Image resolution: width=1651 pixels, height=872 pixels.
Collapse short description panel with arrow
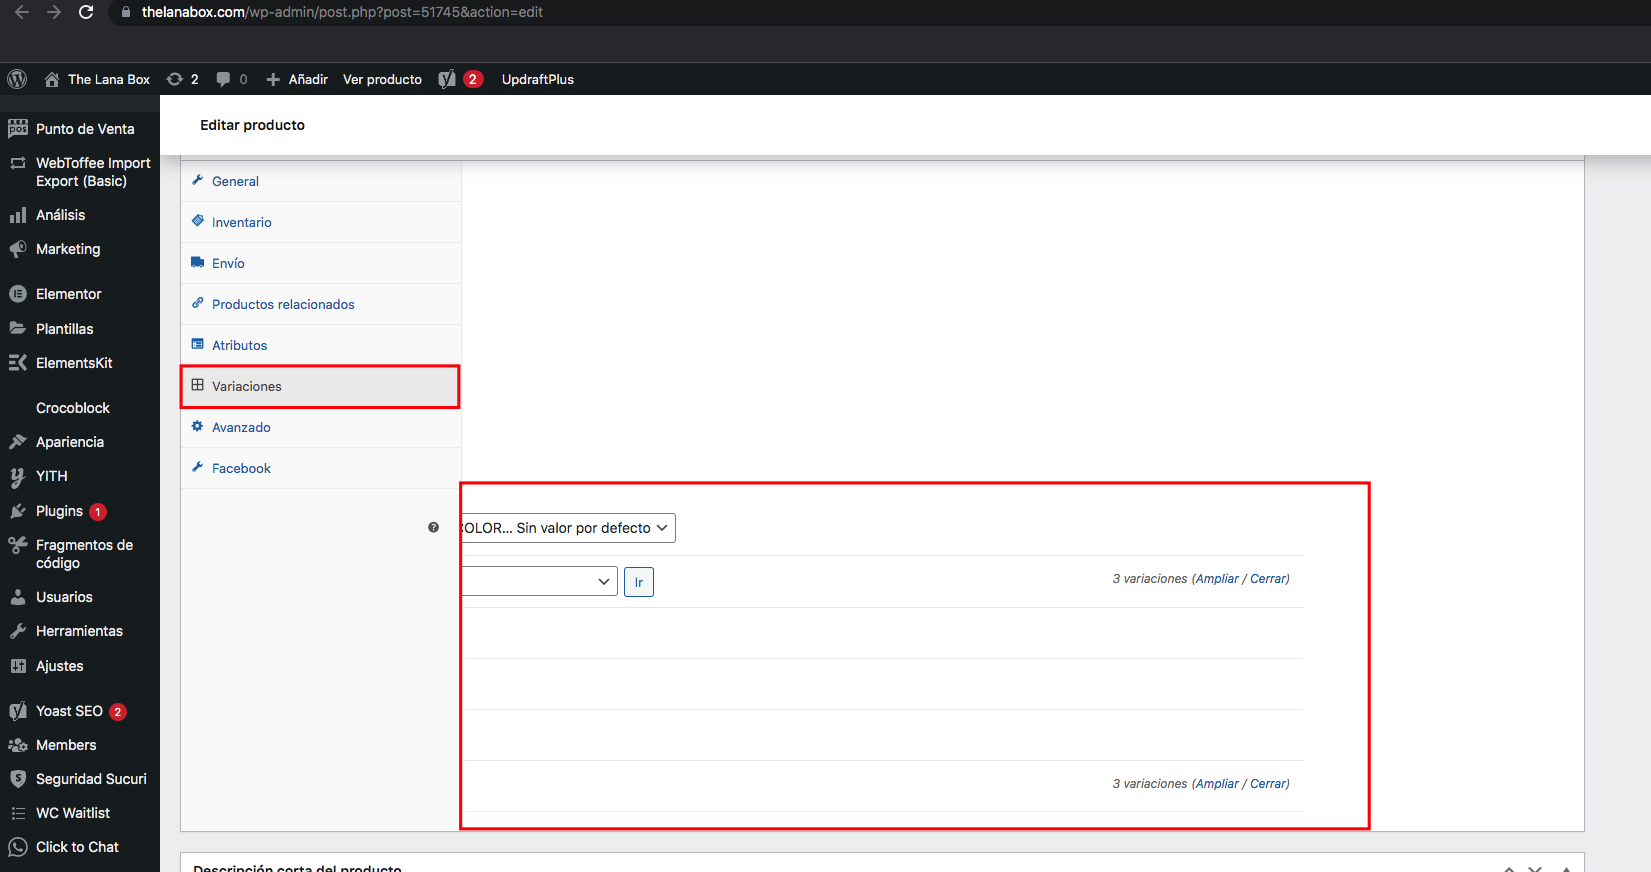1566,868
